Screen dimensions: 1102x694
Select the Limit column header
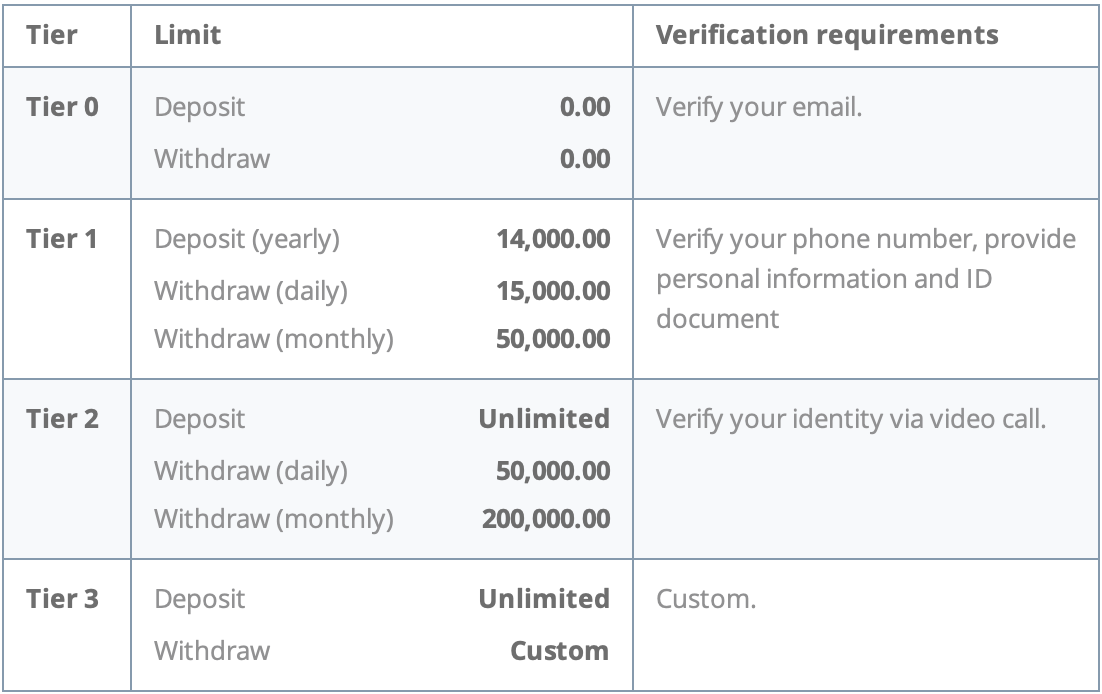(188, 34)
